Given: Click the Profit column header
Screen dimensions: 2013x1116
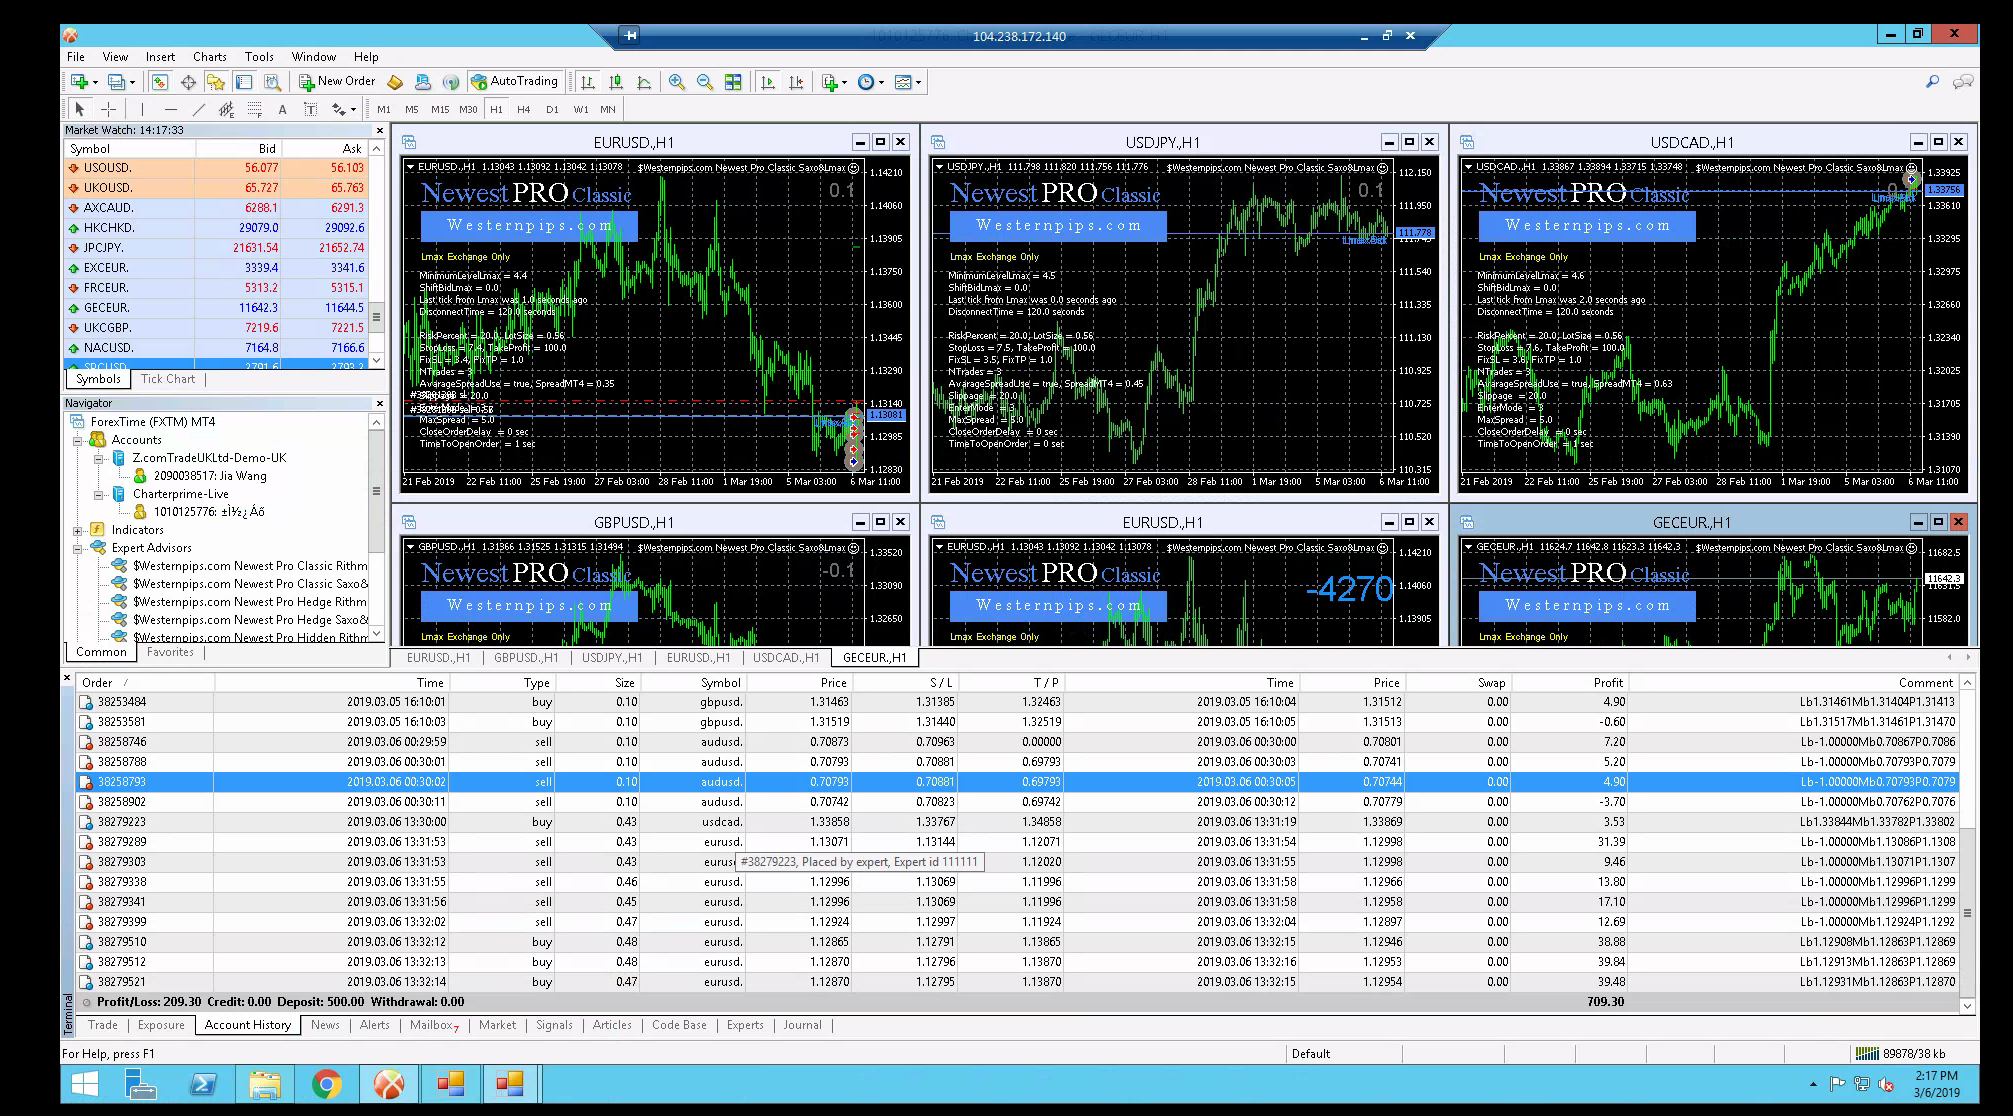Looking at the screenshot, I should point(1568,683).
